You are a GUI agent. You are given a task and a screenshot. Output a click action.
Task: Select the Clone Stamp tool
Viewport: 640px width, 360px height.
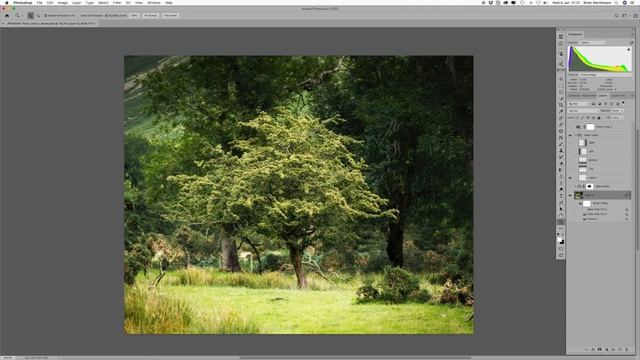click(561, 151)
